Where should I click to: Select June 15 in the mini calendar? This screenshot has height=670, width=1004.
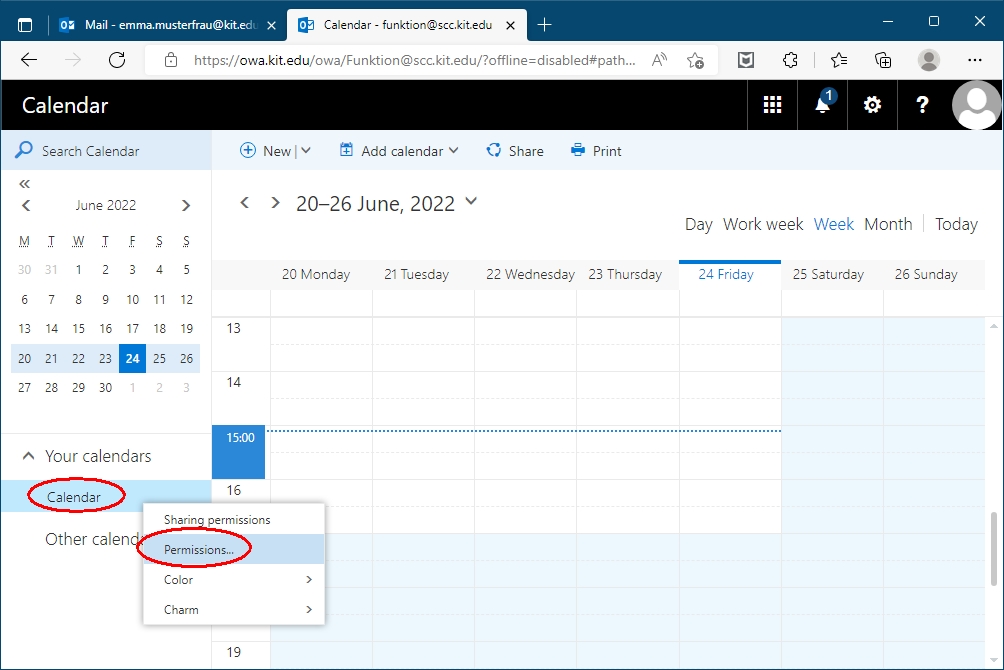79,328
